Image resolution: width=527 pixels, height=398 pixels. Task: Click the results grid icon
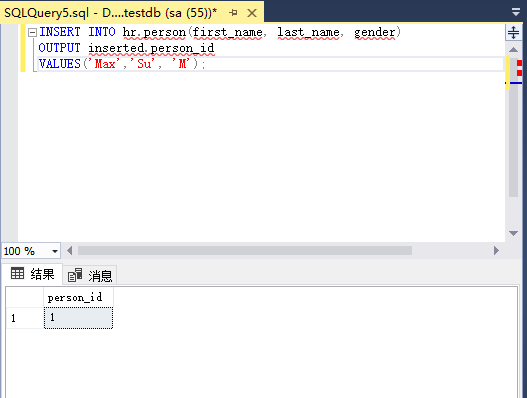click(17, 274)
